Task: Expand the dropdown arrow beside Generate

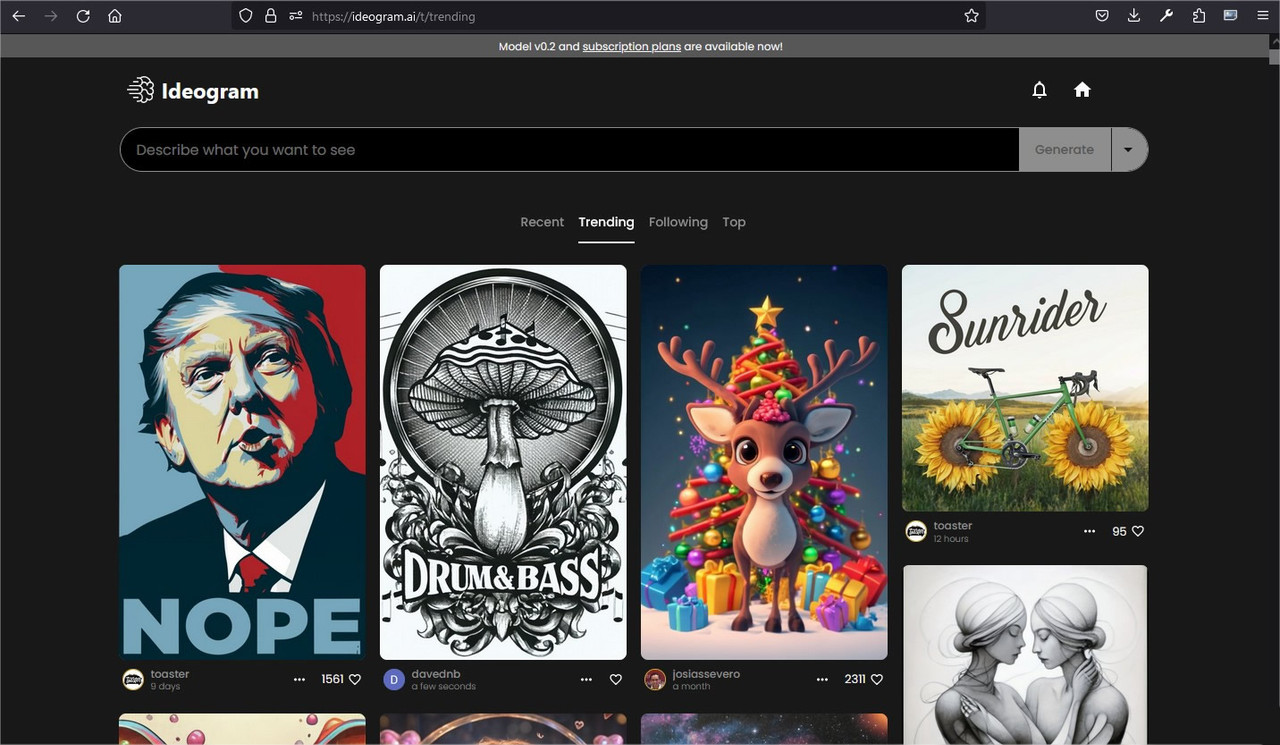Action: tap(1129, 150)
